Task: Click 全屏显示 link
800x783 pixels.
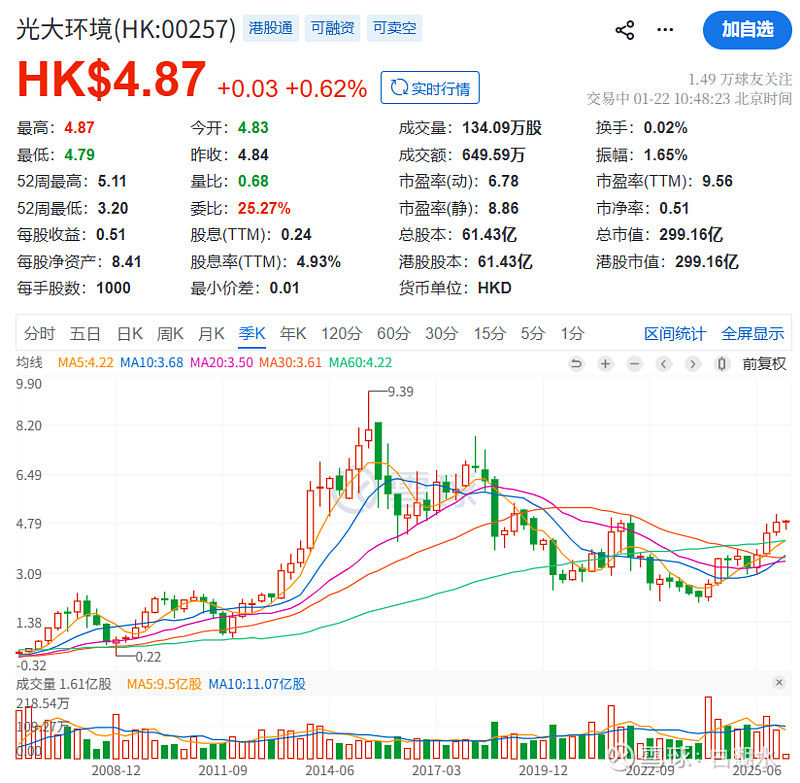Action: [753, 334]
